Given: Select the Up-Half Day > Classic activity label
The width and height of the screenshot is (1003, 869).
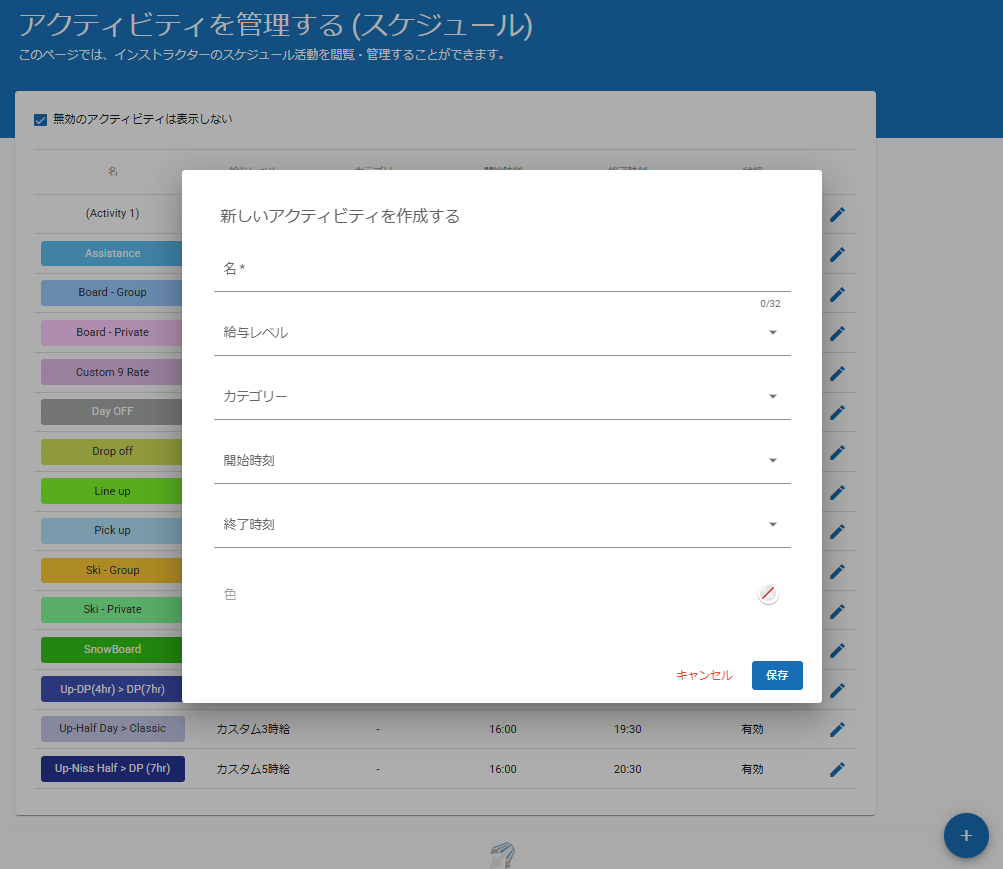Looking at the screenshot, I should [112, 729].
